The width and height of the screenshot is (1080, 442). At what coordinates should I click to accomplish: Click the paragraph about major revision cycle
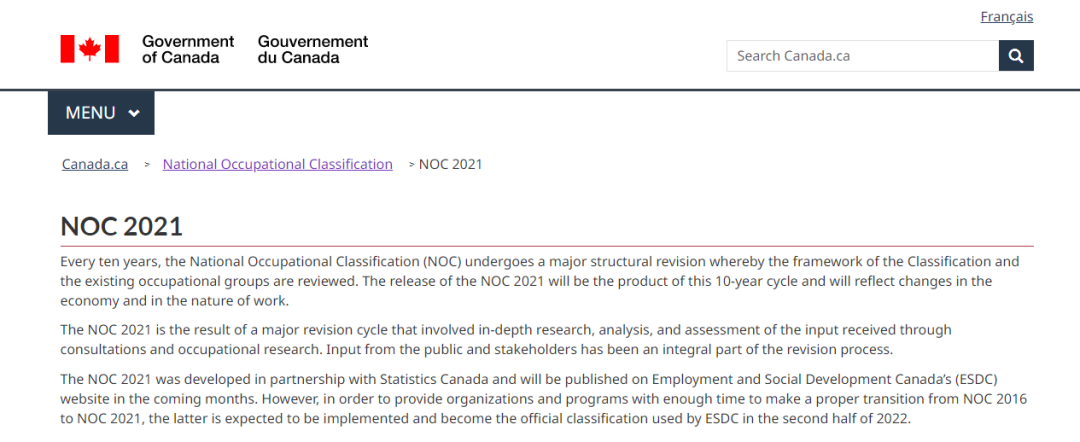[x=506, y=339]
